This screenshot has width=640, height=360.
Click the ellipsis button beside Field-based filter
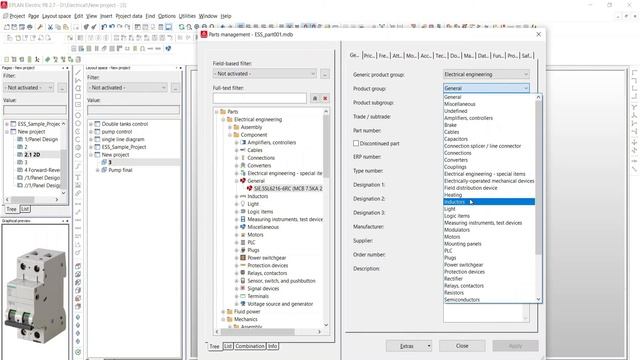(x=325, y=74)
